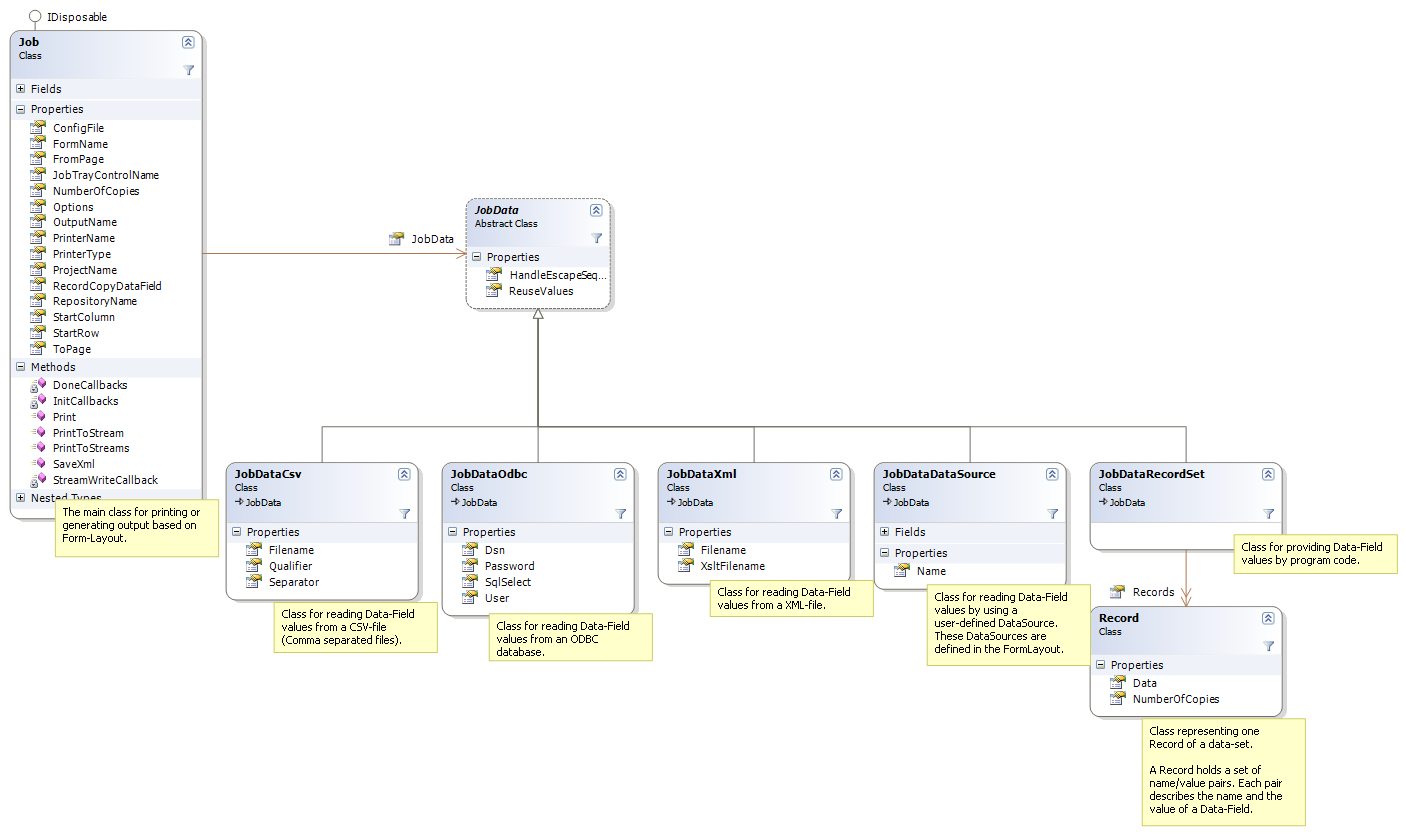Expand Fields section in JobDataDataSource
1406x834 pixels.
click(x=884, y=532)
